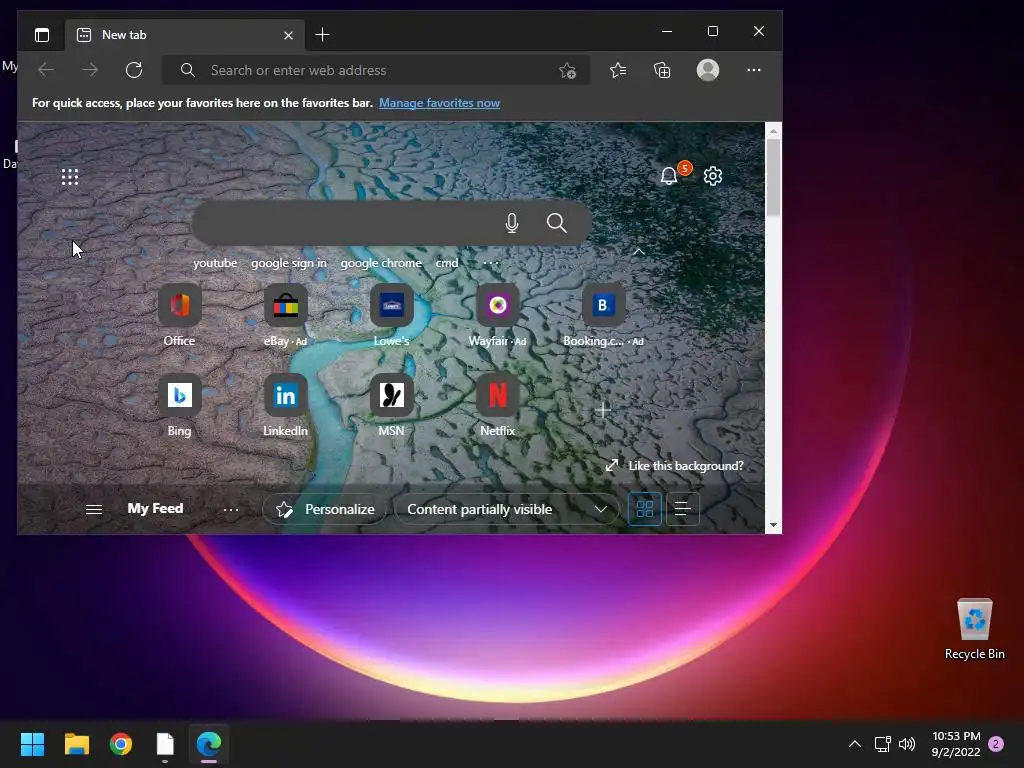Open the Netflix quick link

[498, 406]
